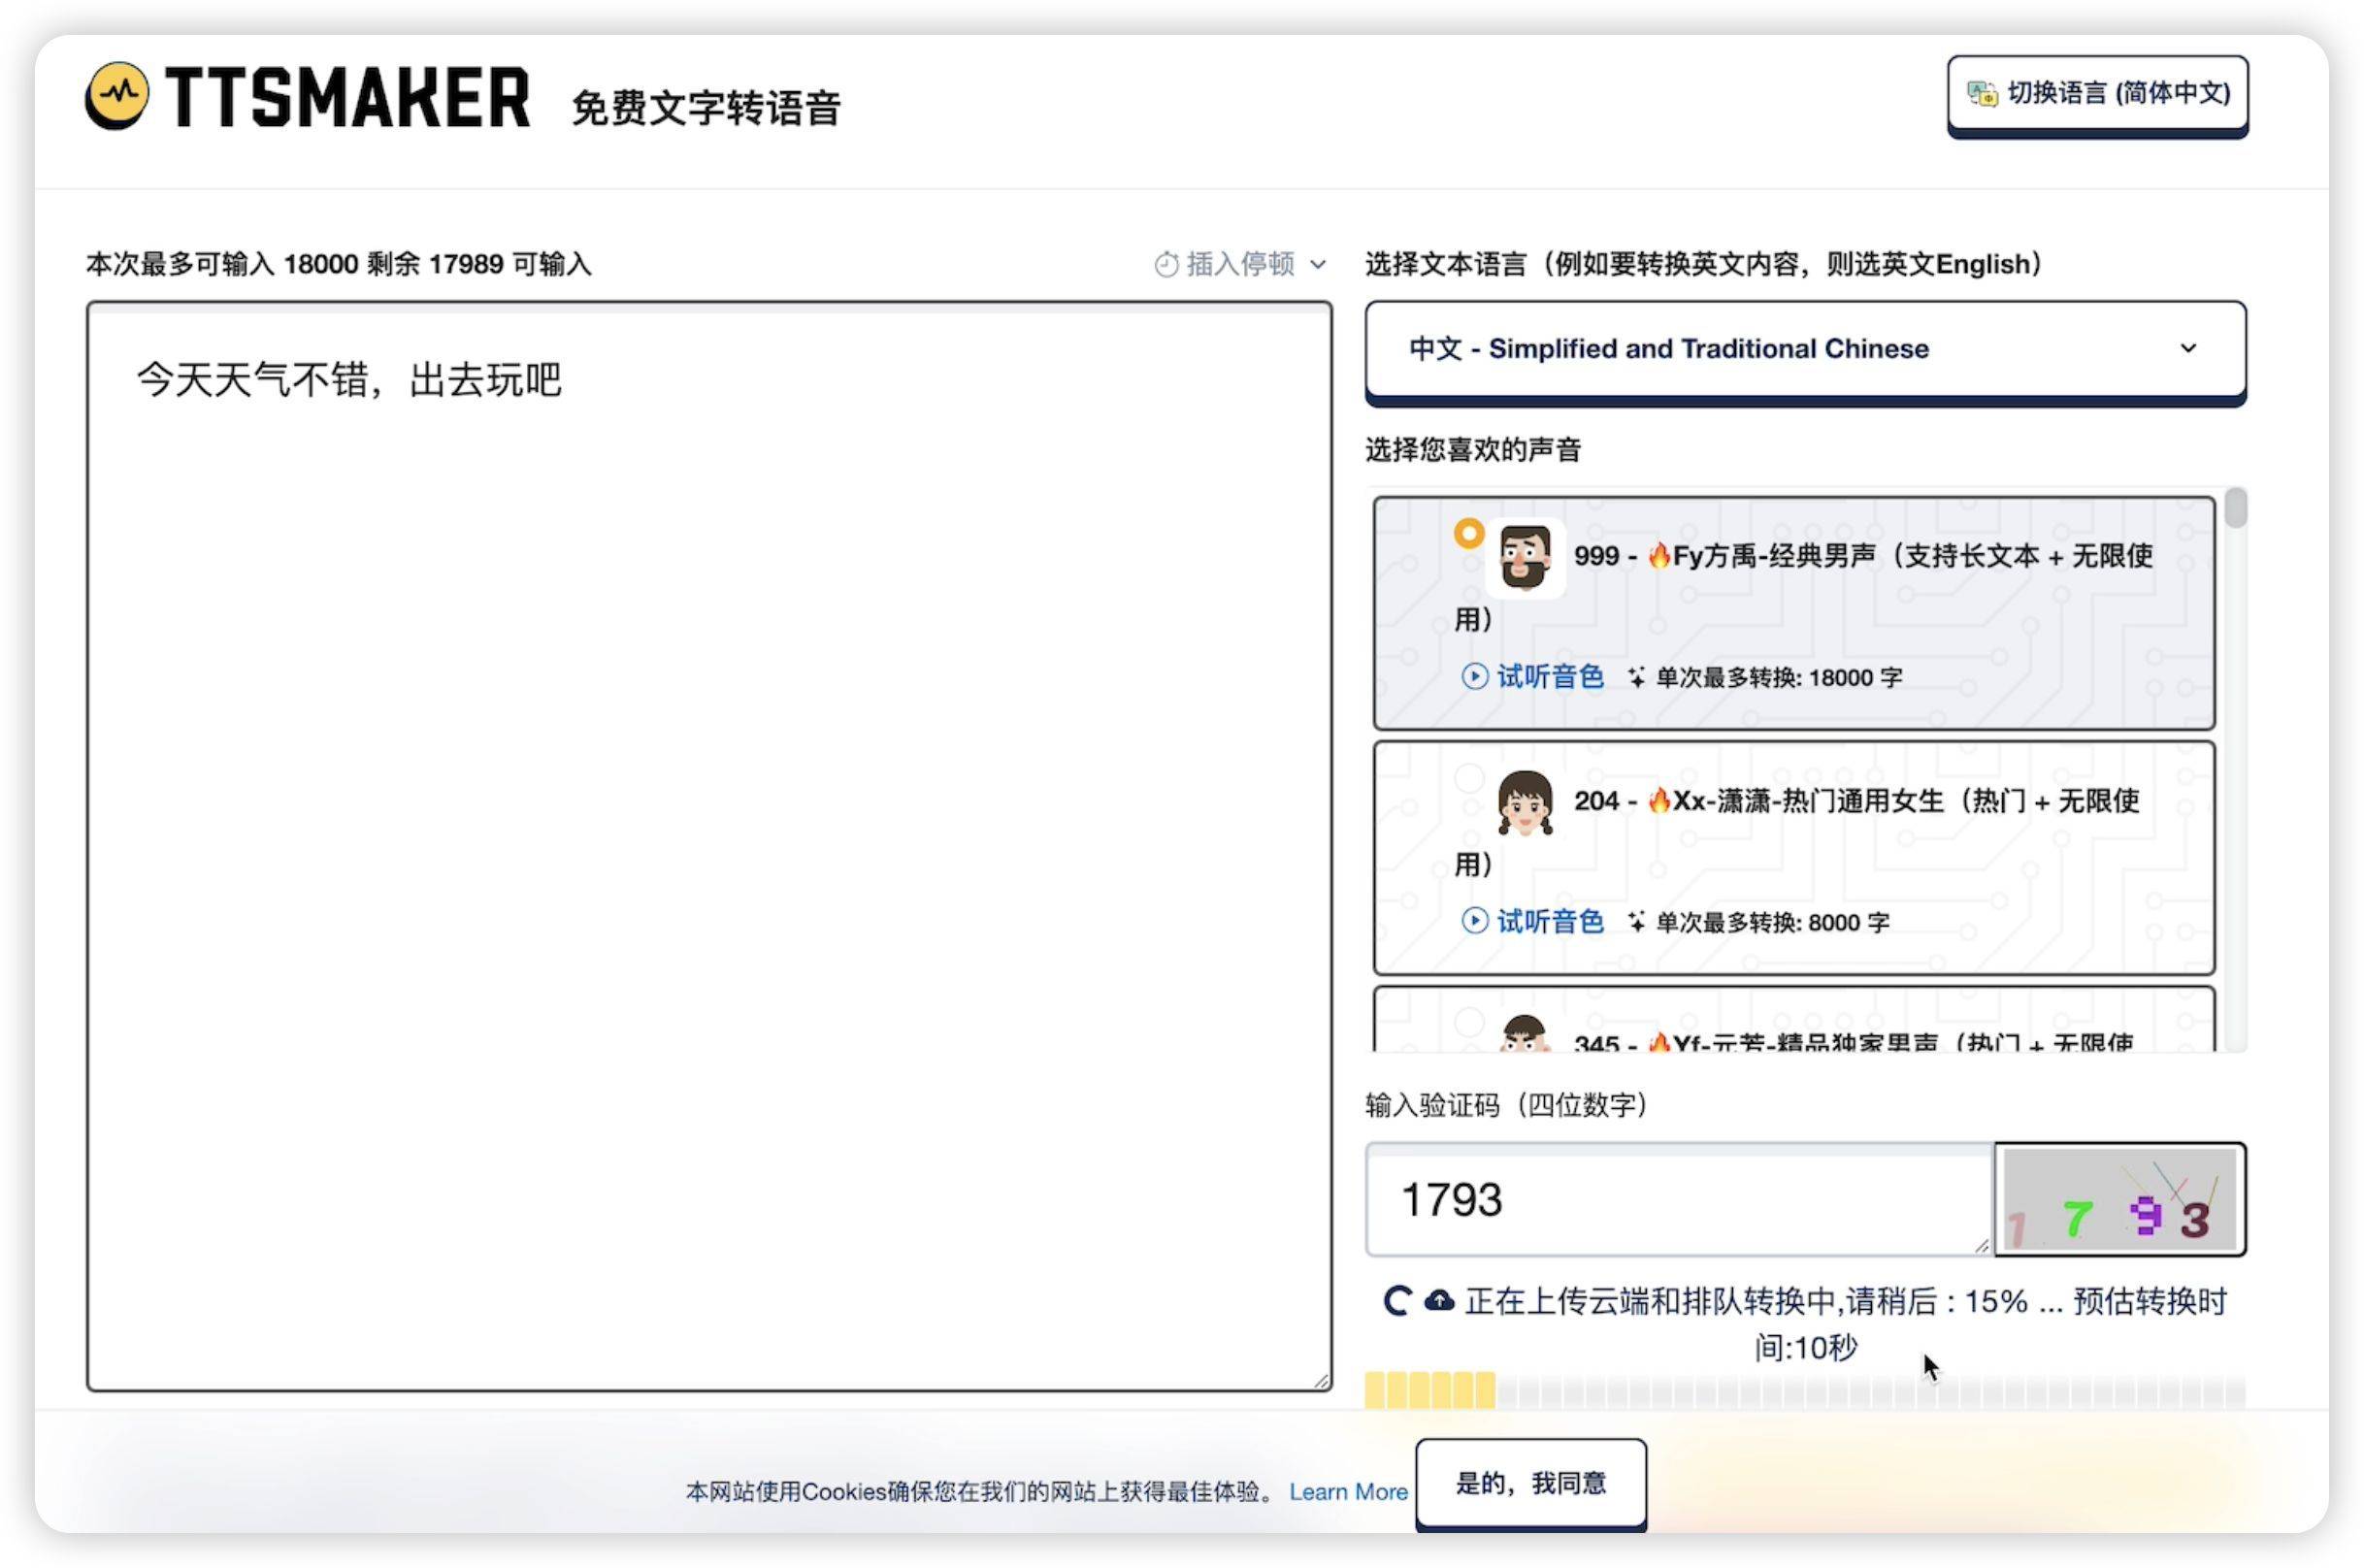Click the 单次最多转换: 18000 字 text
2364x1568 pixels.
coord(1779,677)
